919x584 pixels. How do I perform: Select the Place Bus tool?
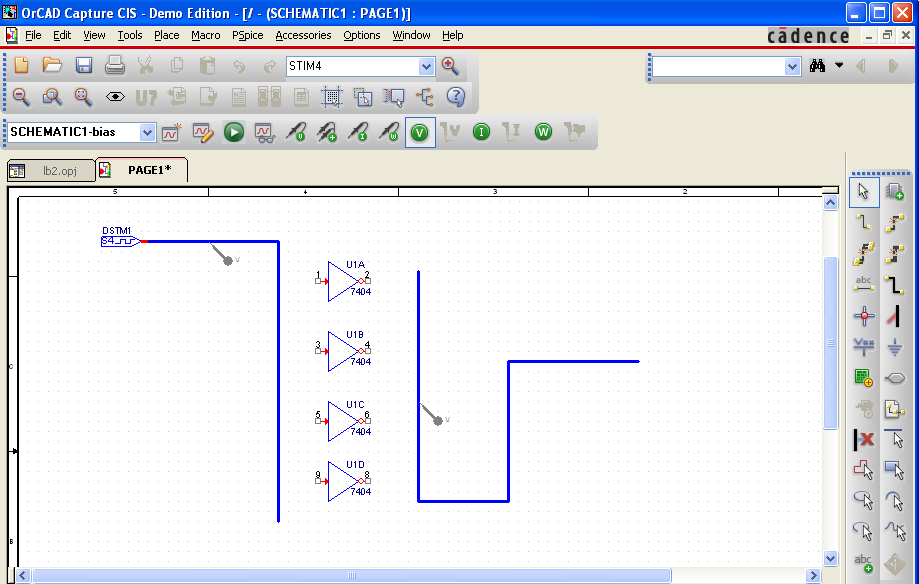894,285
